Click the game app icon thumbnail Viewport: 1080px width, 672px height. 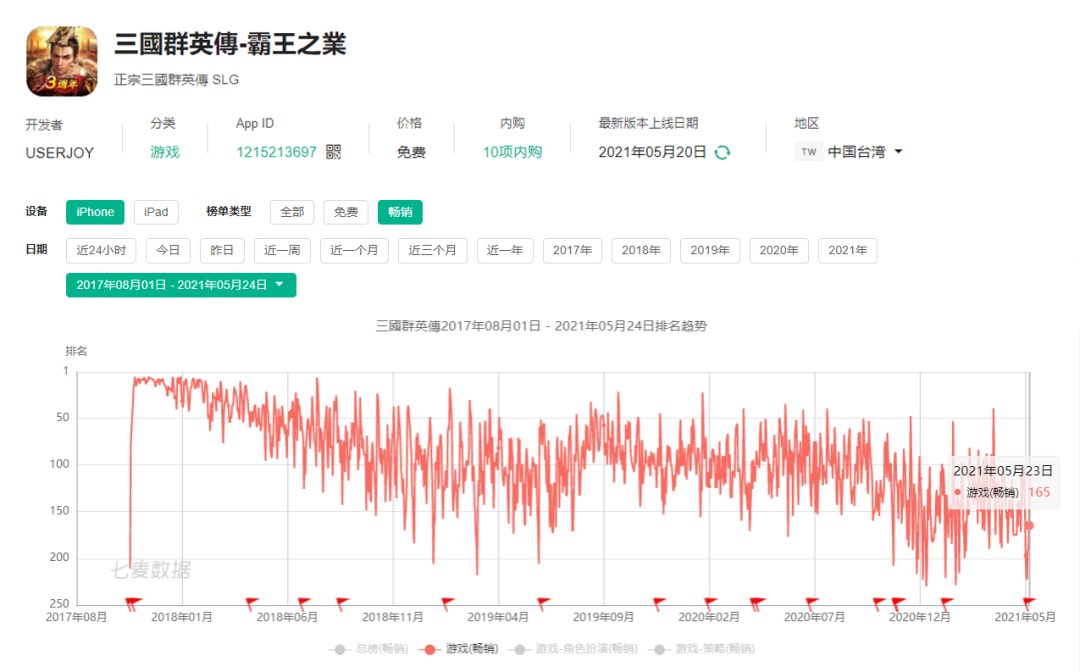[62, 61]
